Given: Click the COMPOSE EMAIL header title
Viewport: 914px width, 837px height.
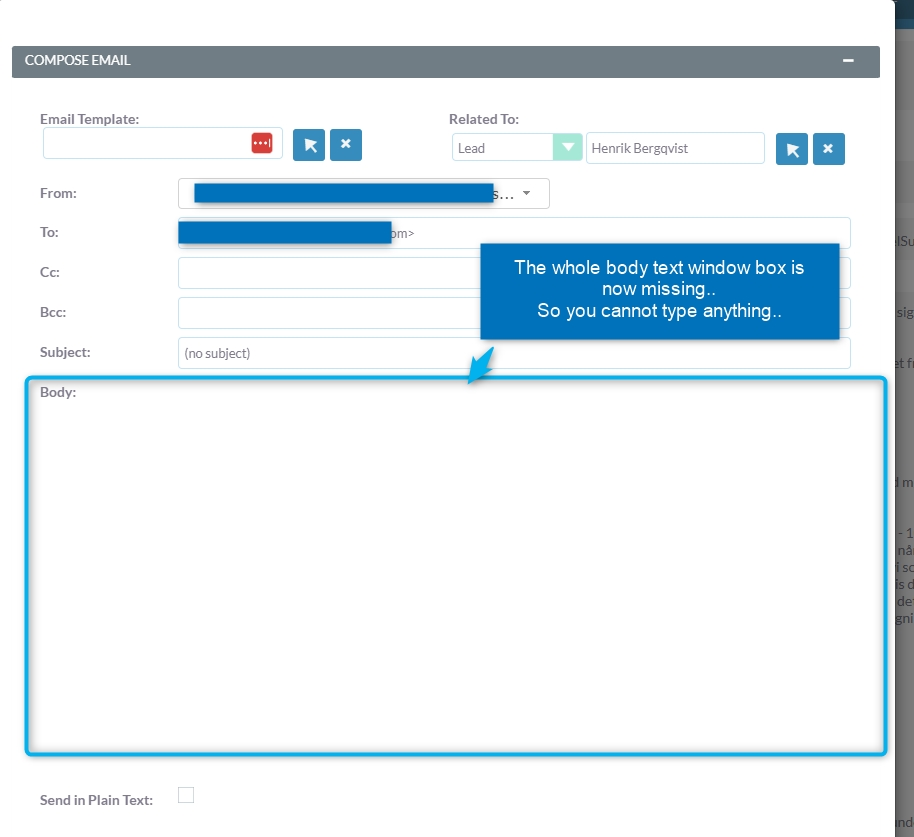Looking at the screenshot, I should point(78,61).
